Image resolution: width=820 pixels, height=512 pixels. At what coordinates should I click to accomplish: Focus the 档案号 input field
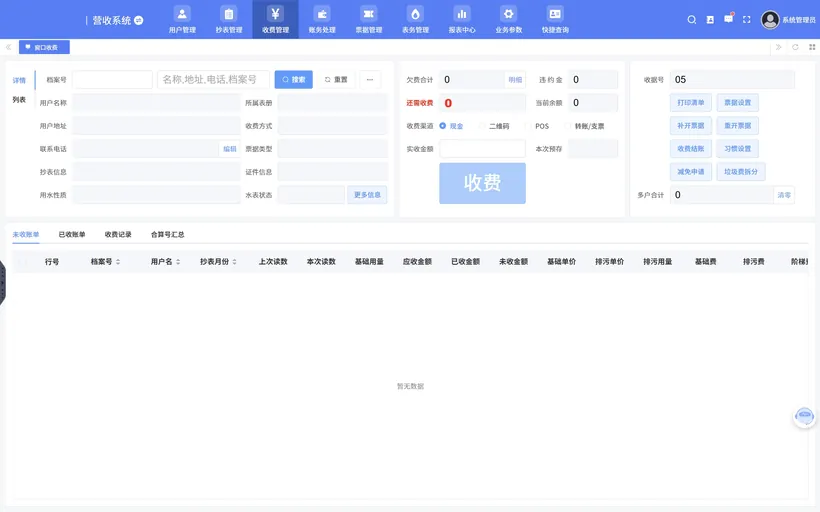coord(112,79)
